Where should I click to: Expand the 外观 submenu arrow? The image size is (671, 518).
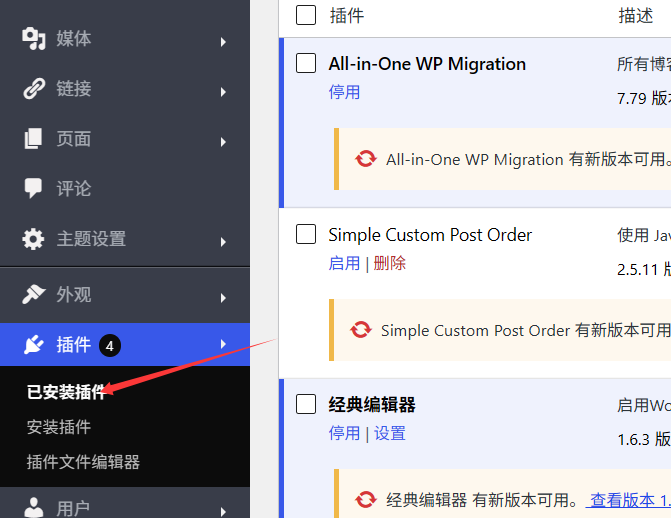click(x=223, y=298)
